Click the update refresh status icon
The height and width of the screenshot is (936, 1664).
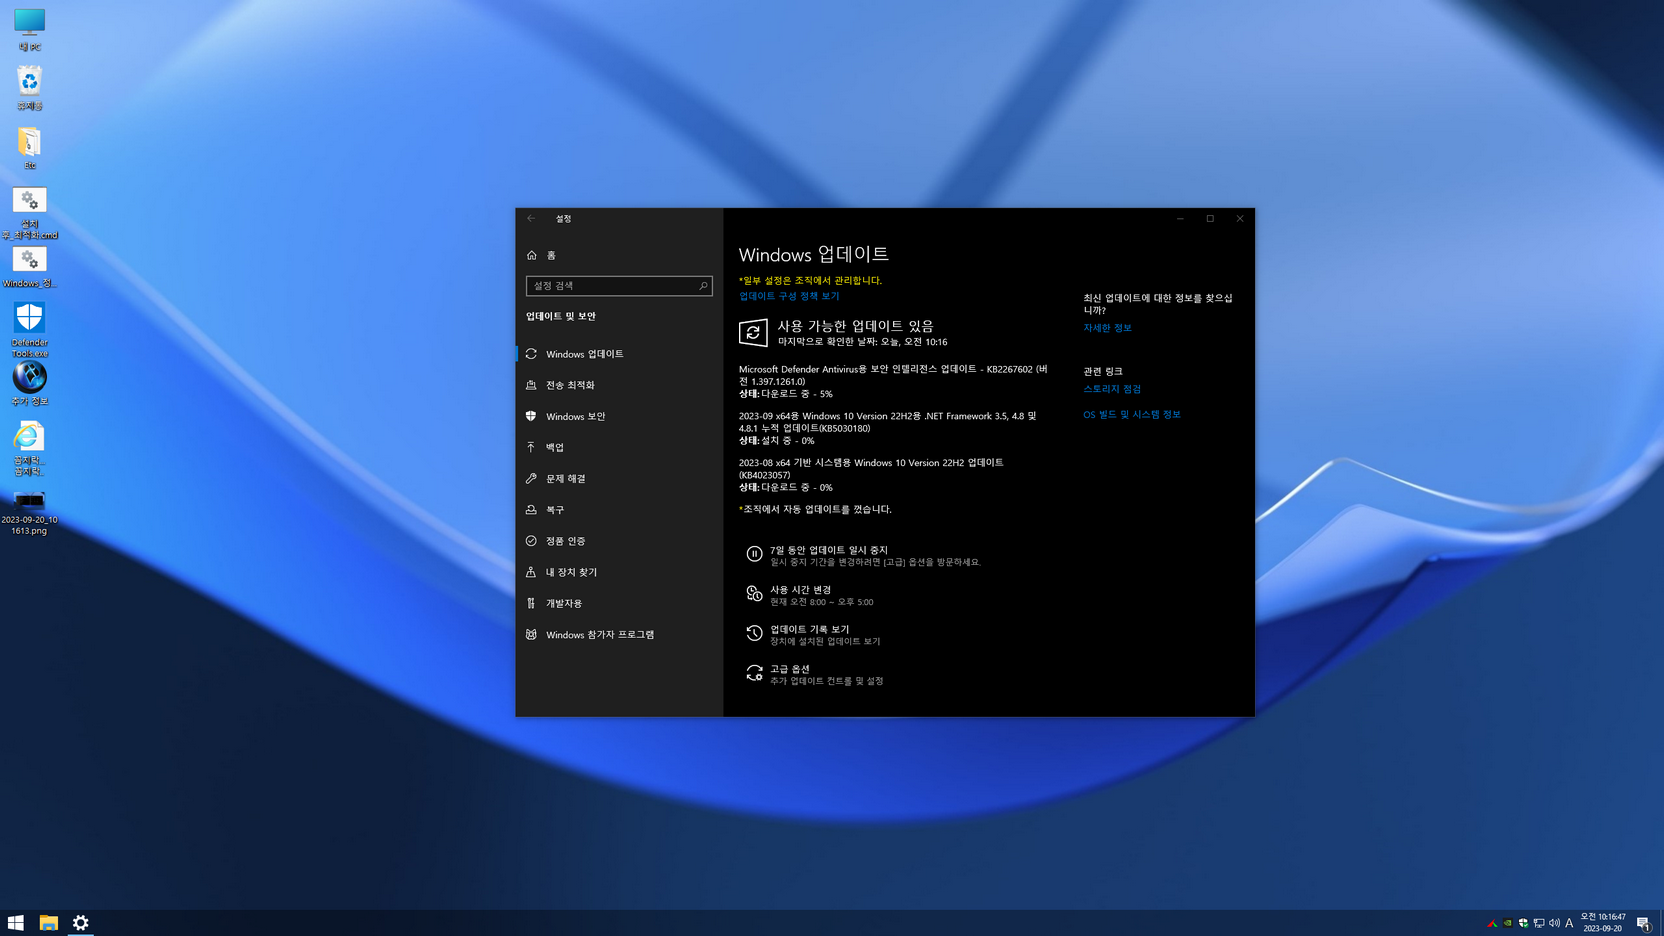click(753, 333)
